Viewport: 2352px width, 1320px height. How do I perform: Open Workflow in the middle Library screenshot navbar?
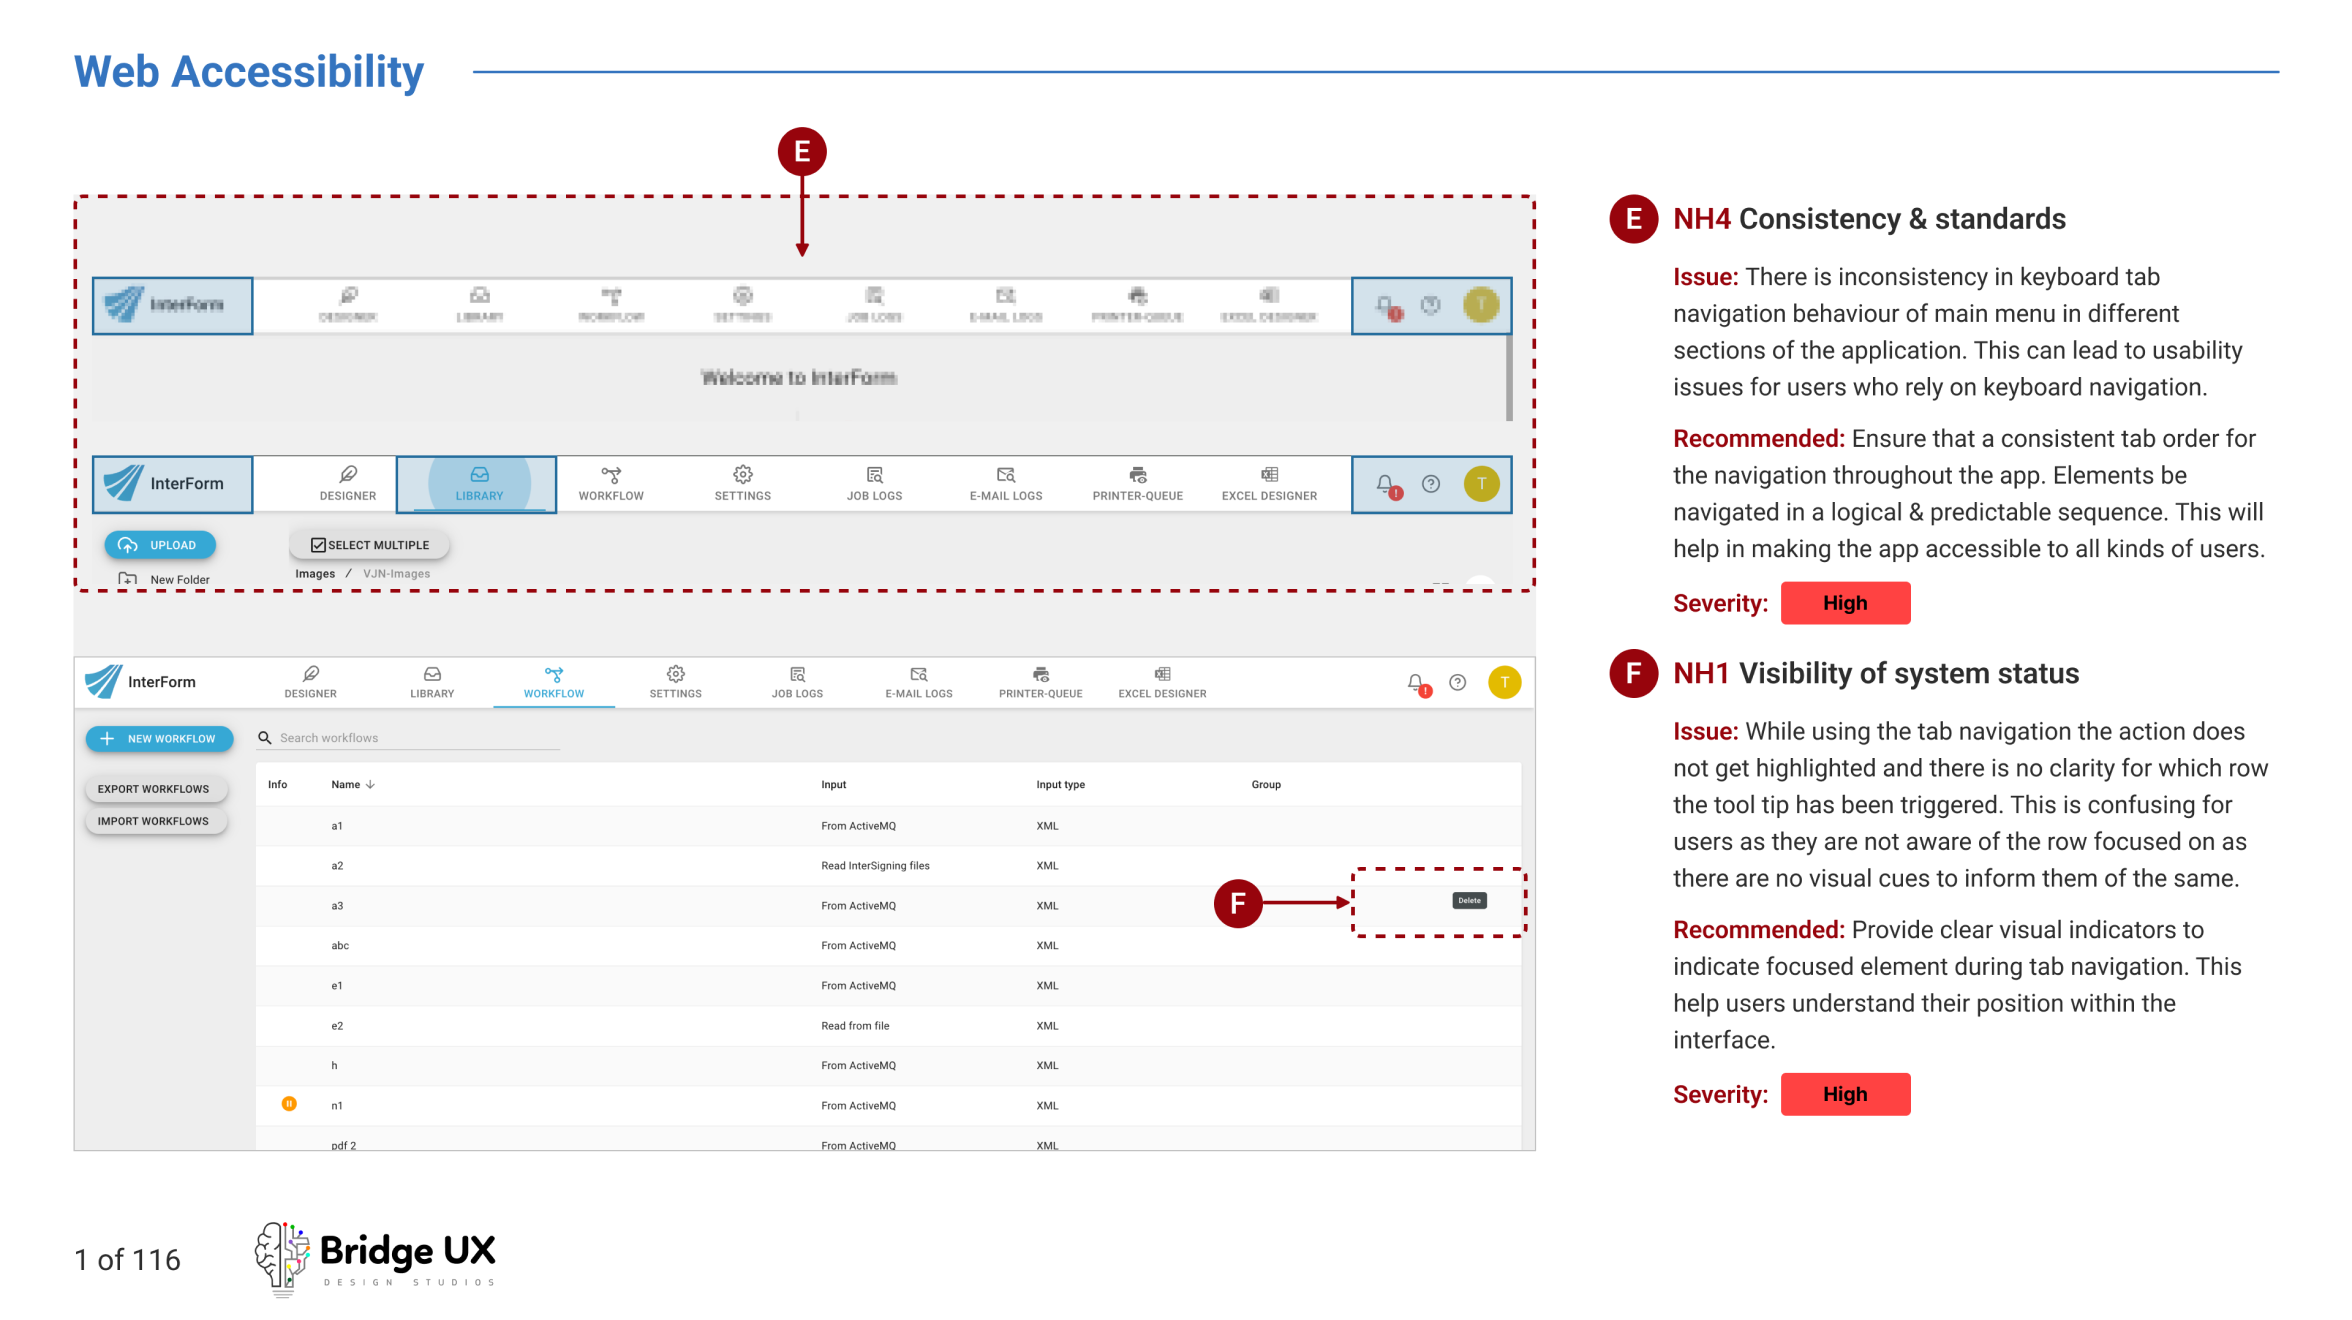(x=611, y=484)
